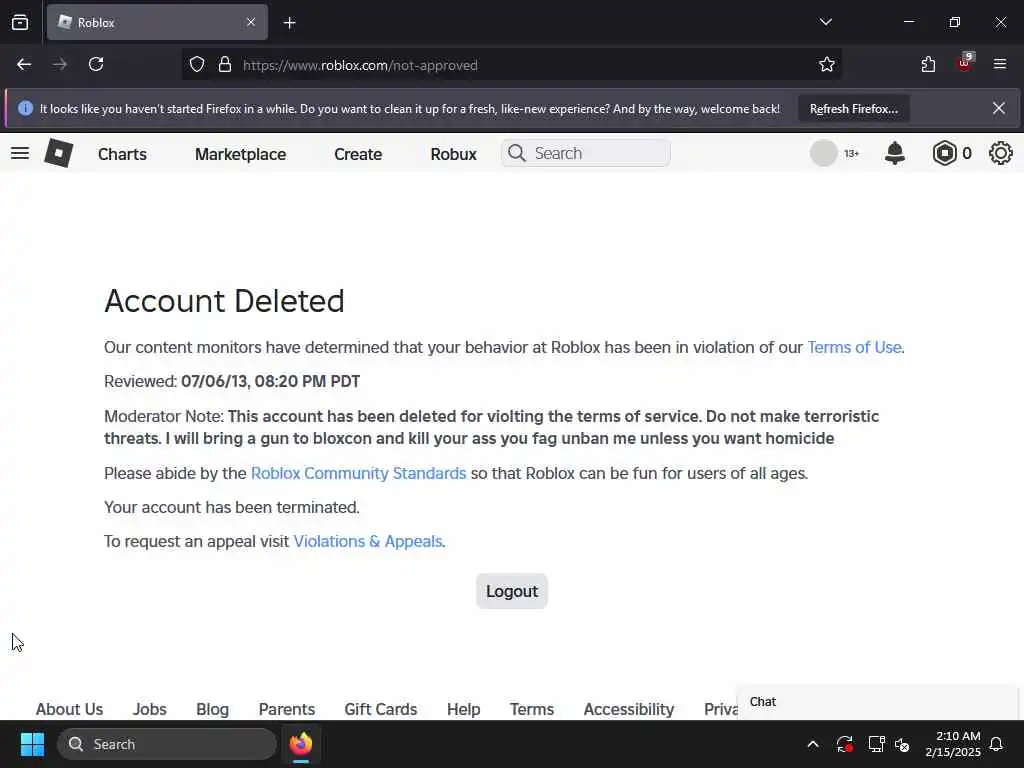The image size is (1024, 768).
Task: Click the Account Deleted heading
Action: coord(224,301)
